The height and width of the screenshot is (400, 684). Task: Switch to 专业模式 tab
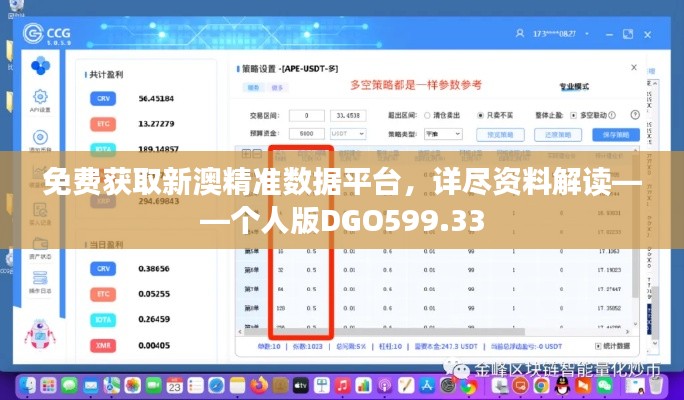click(x=573, y=86)
